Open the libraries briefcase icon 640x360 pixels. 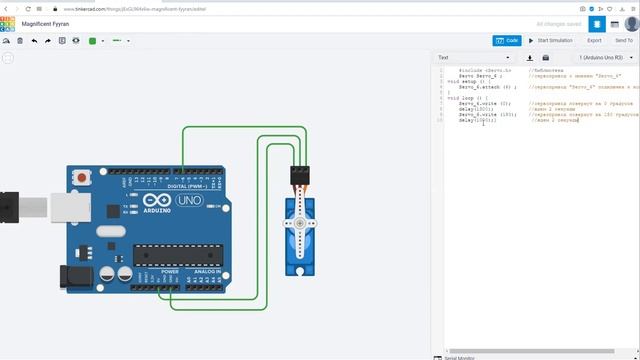pyautogui.click(x=546, y=58)
